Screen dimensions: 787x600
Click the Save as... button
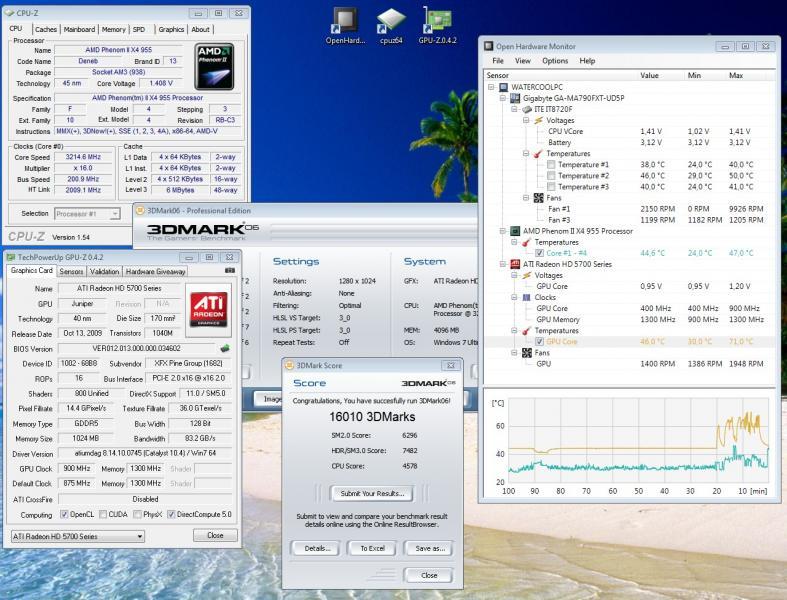click(x=430, y=548)
